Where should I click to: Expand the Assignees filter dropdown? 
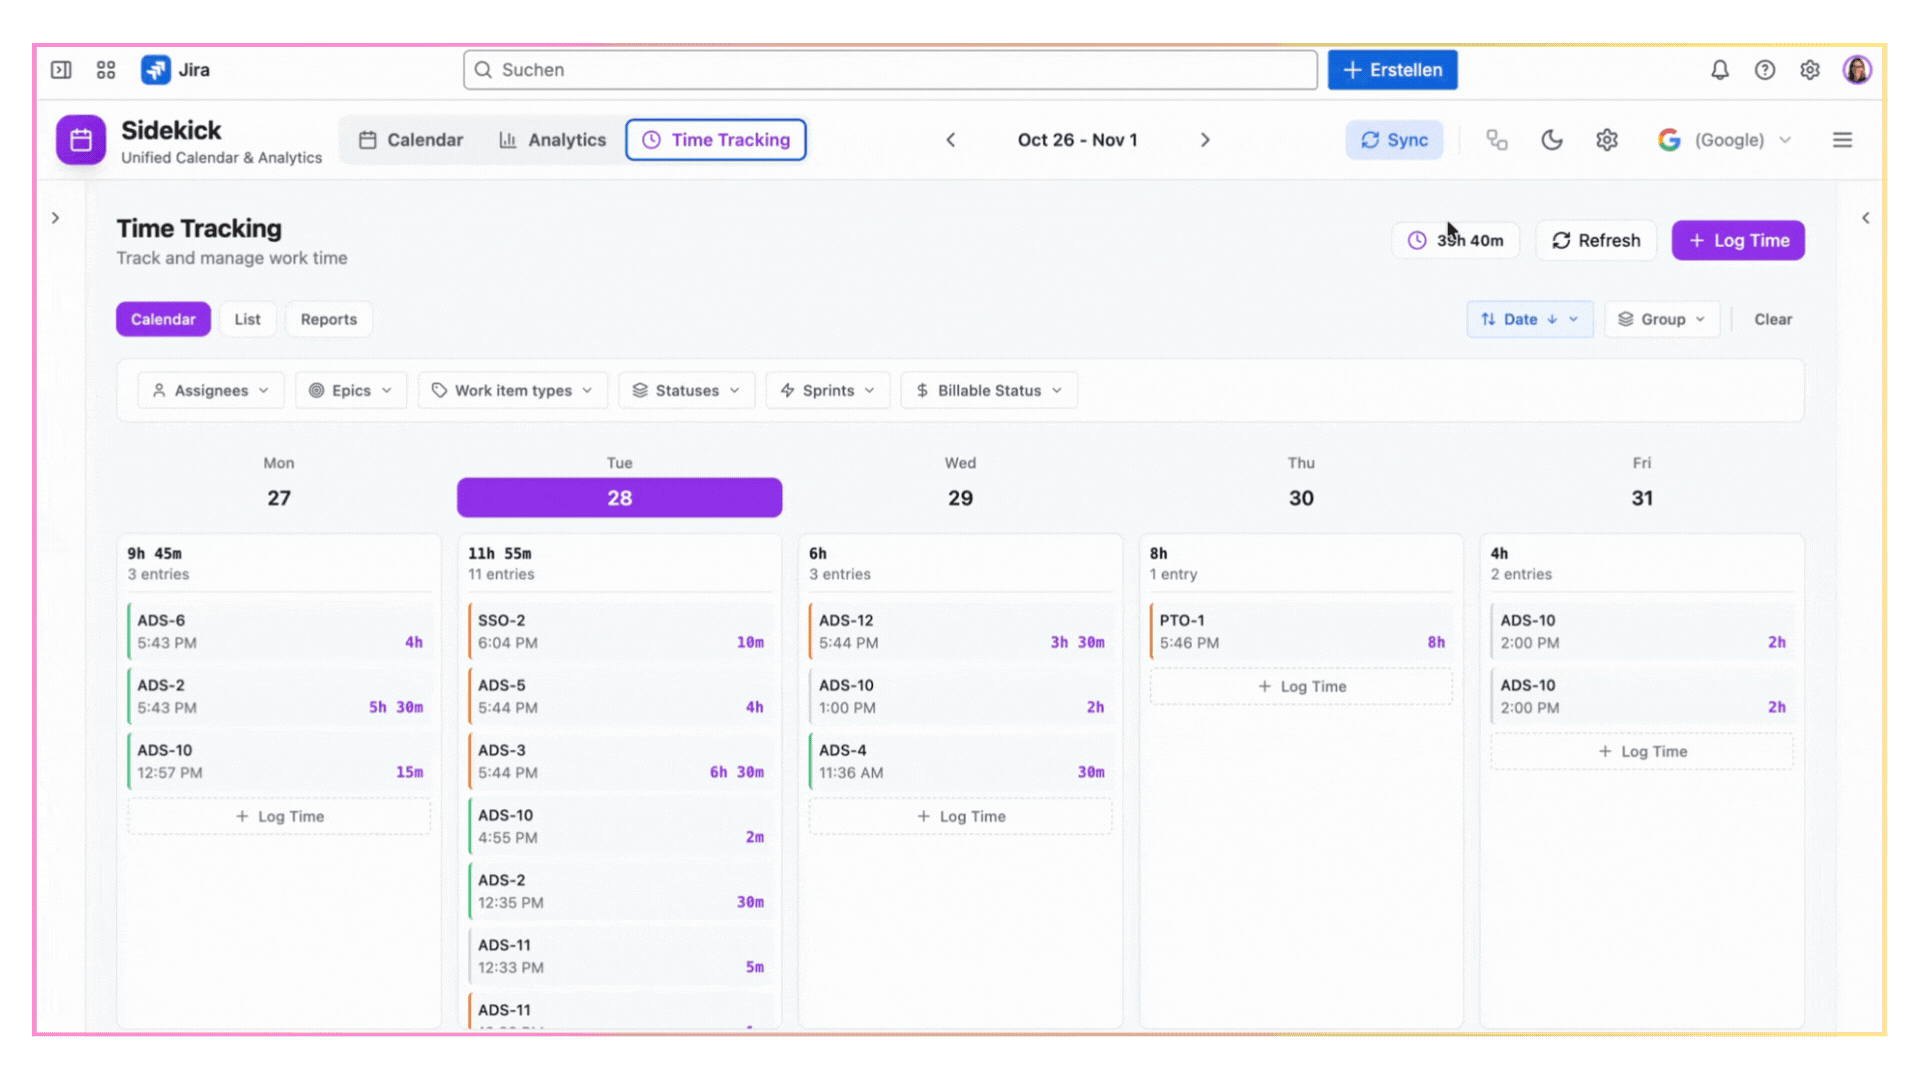[x=211, y=390]
